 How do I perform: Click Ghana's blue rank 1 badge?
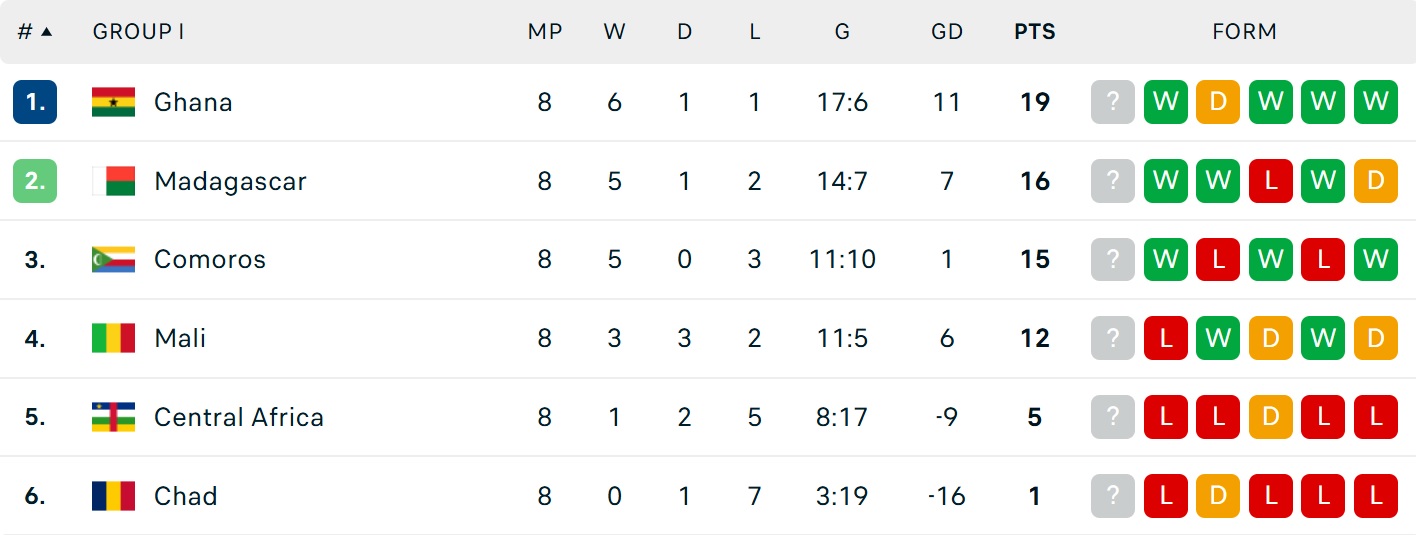pos(35,102)
